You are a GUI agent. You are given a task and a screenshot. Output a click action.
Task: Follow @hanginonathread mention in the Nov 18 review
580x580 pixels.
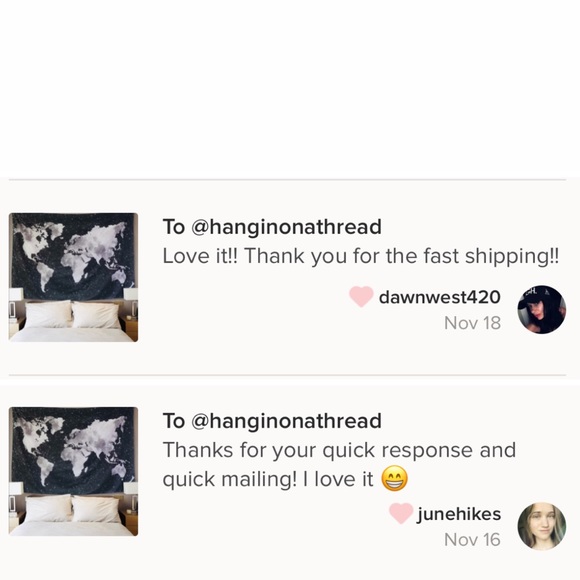tap(286, 227)
